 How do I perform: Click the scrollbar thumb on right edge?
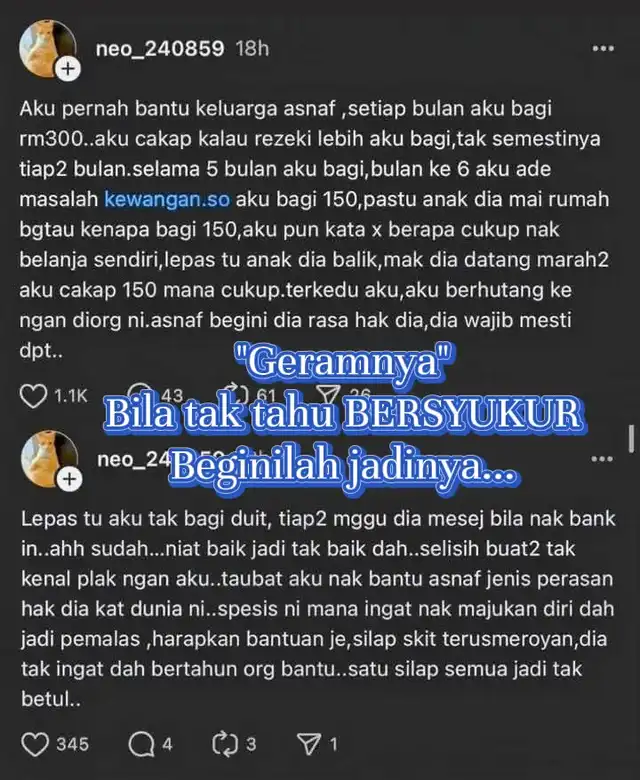(632, 439)
